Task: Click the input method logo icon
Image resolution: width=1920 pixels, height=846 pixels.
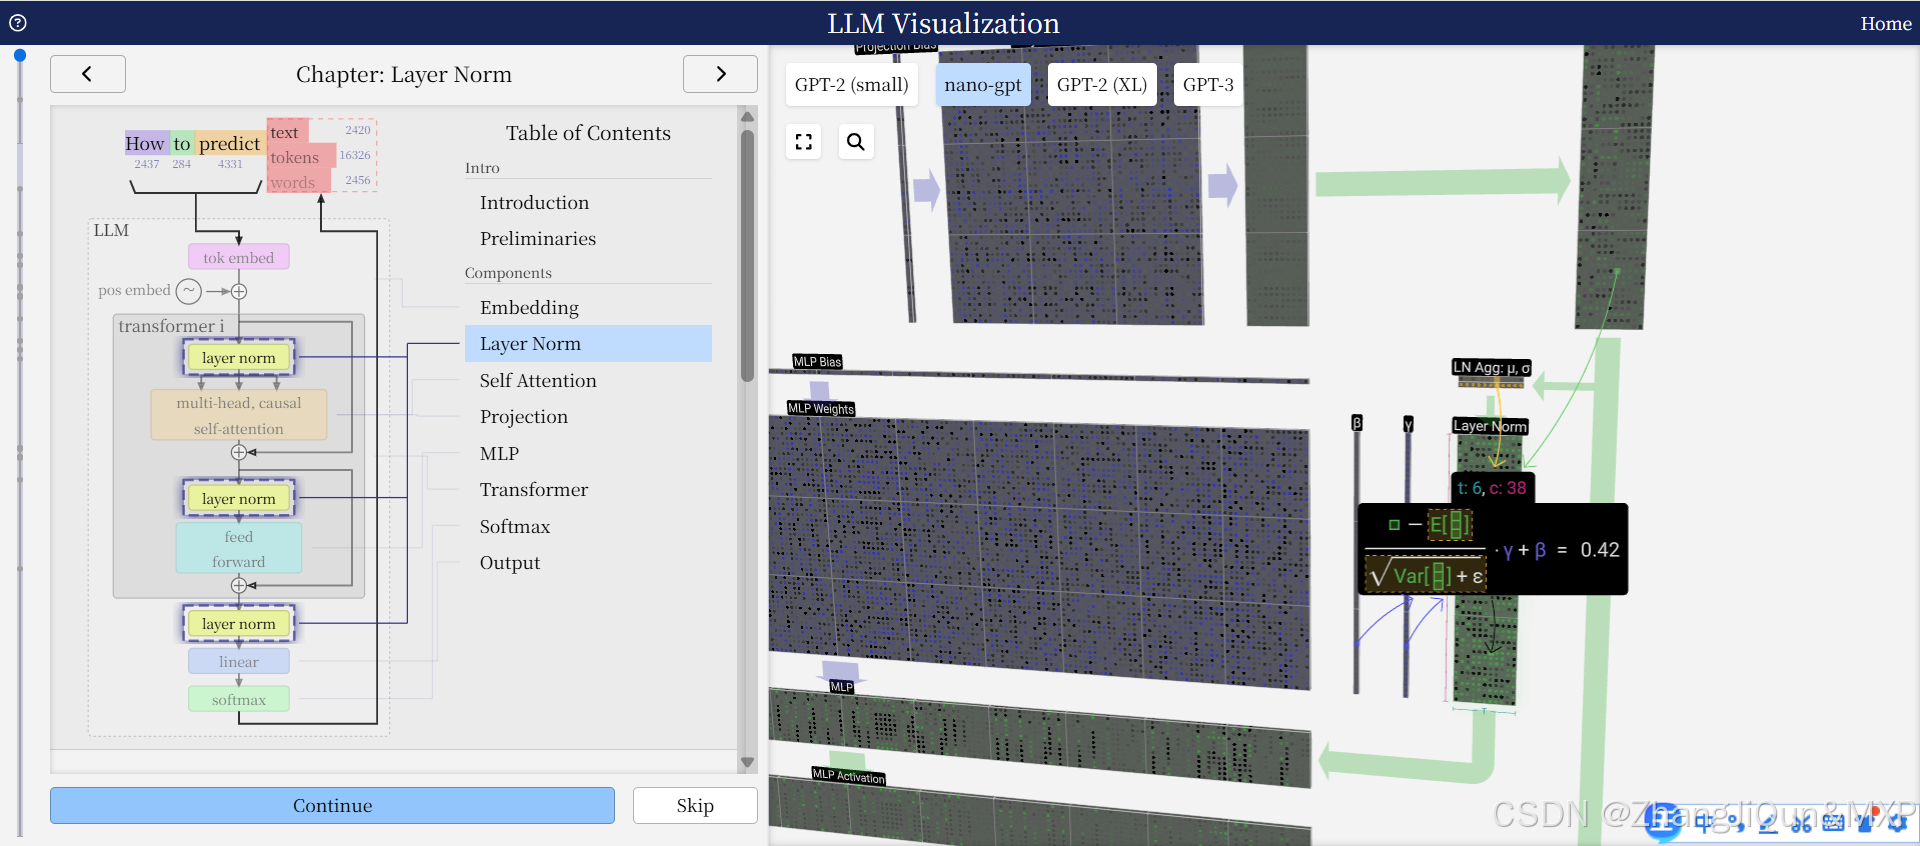Action: tap(1663, 822)
